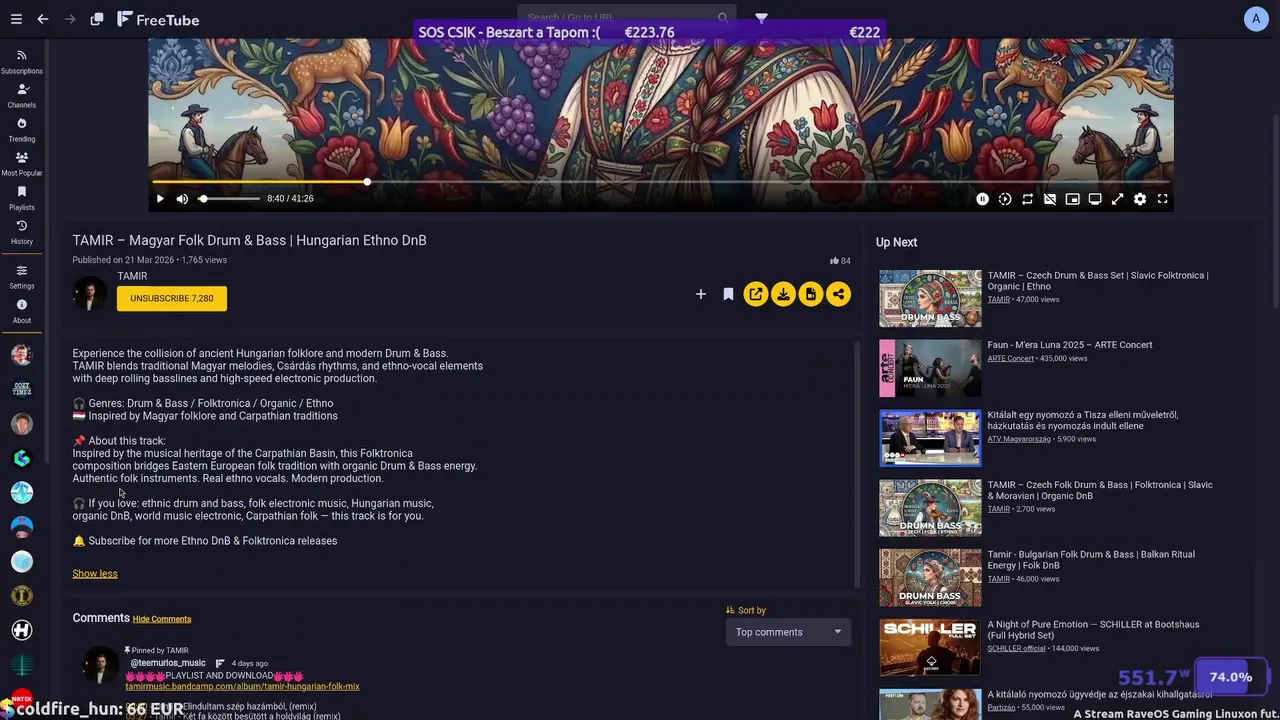The height and width of the screenshot is (720, 1280).
Task: Click the yellow download button
Action: [783, 294]
